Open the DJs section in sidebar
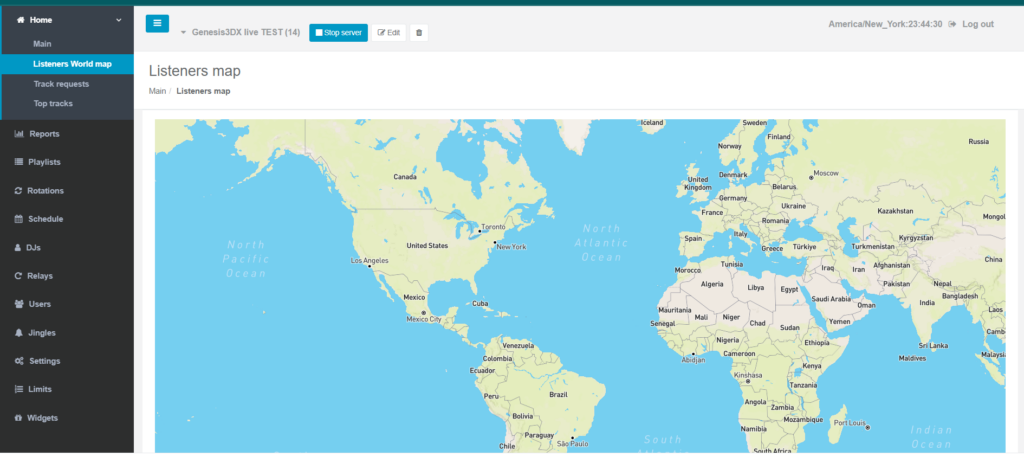This screenshot has width=1024, height=476. tap(34, 247)
